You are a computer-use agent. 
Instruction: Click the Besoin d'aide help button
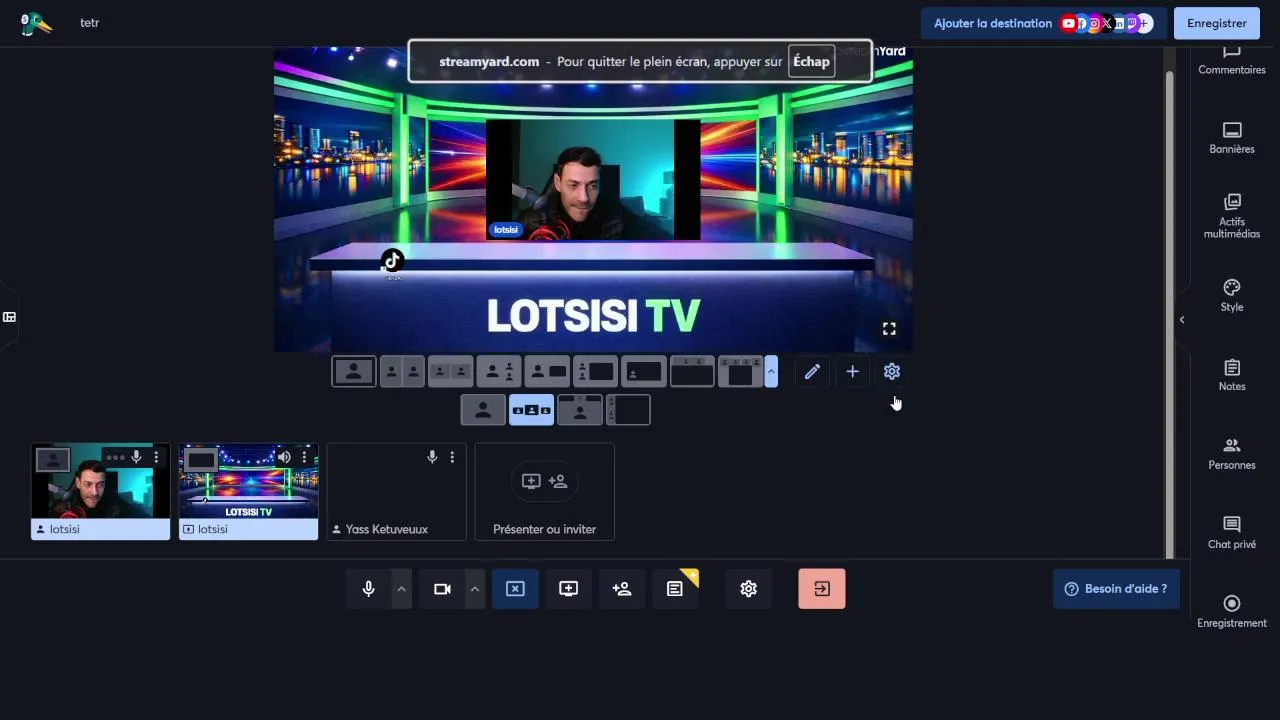(x=1116, y=589)
